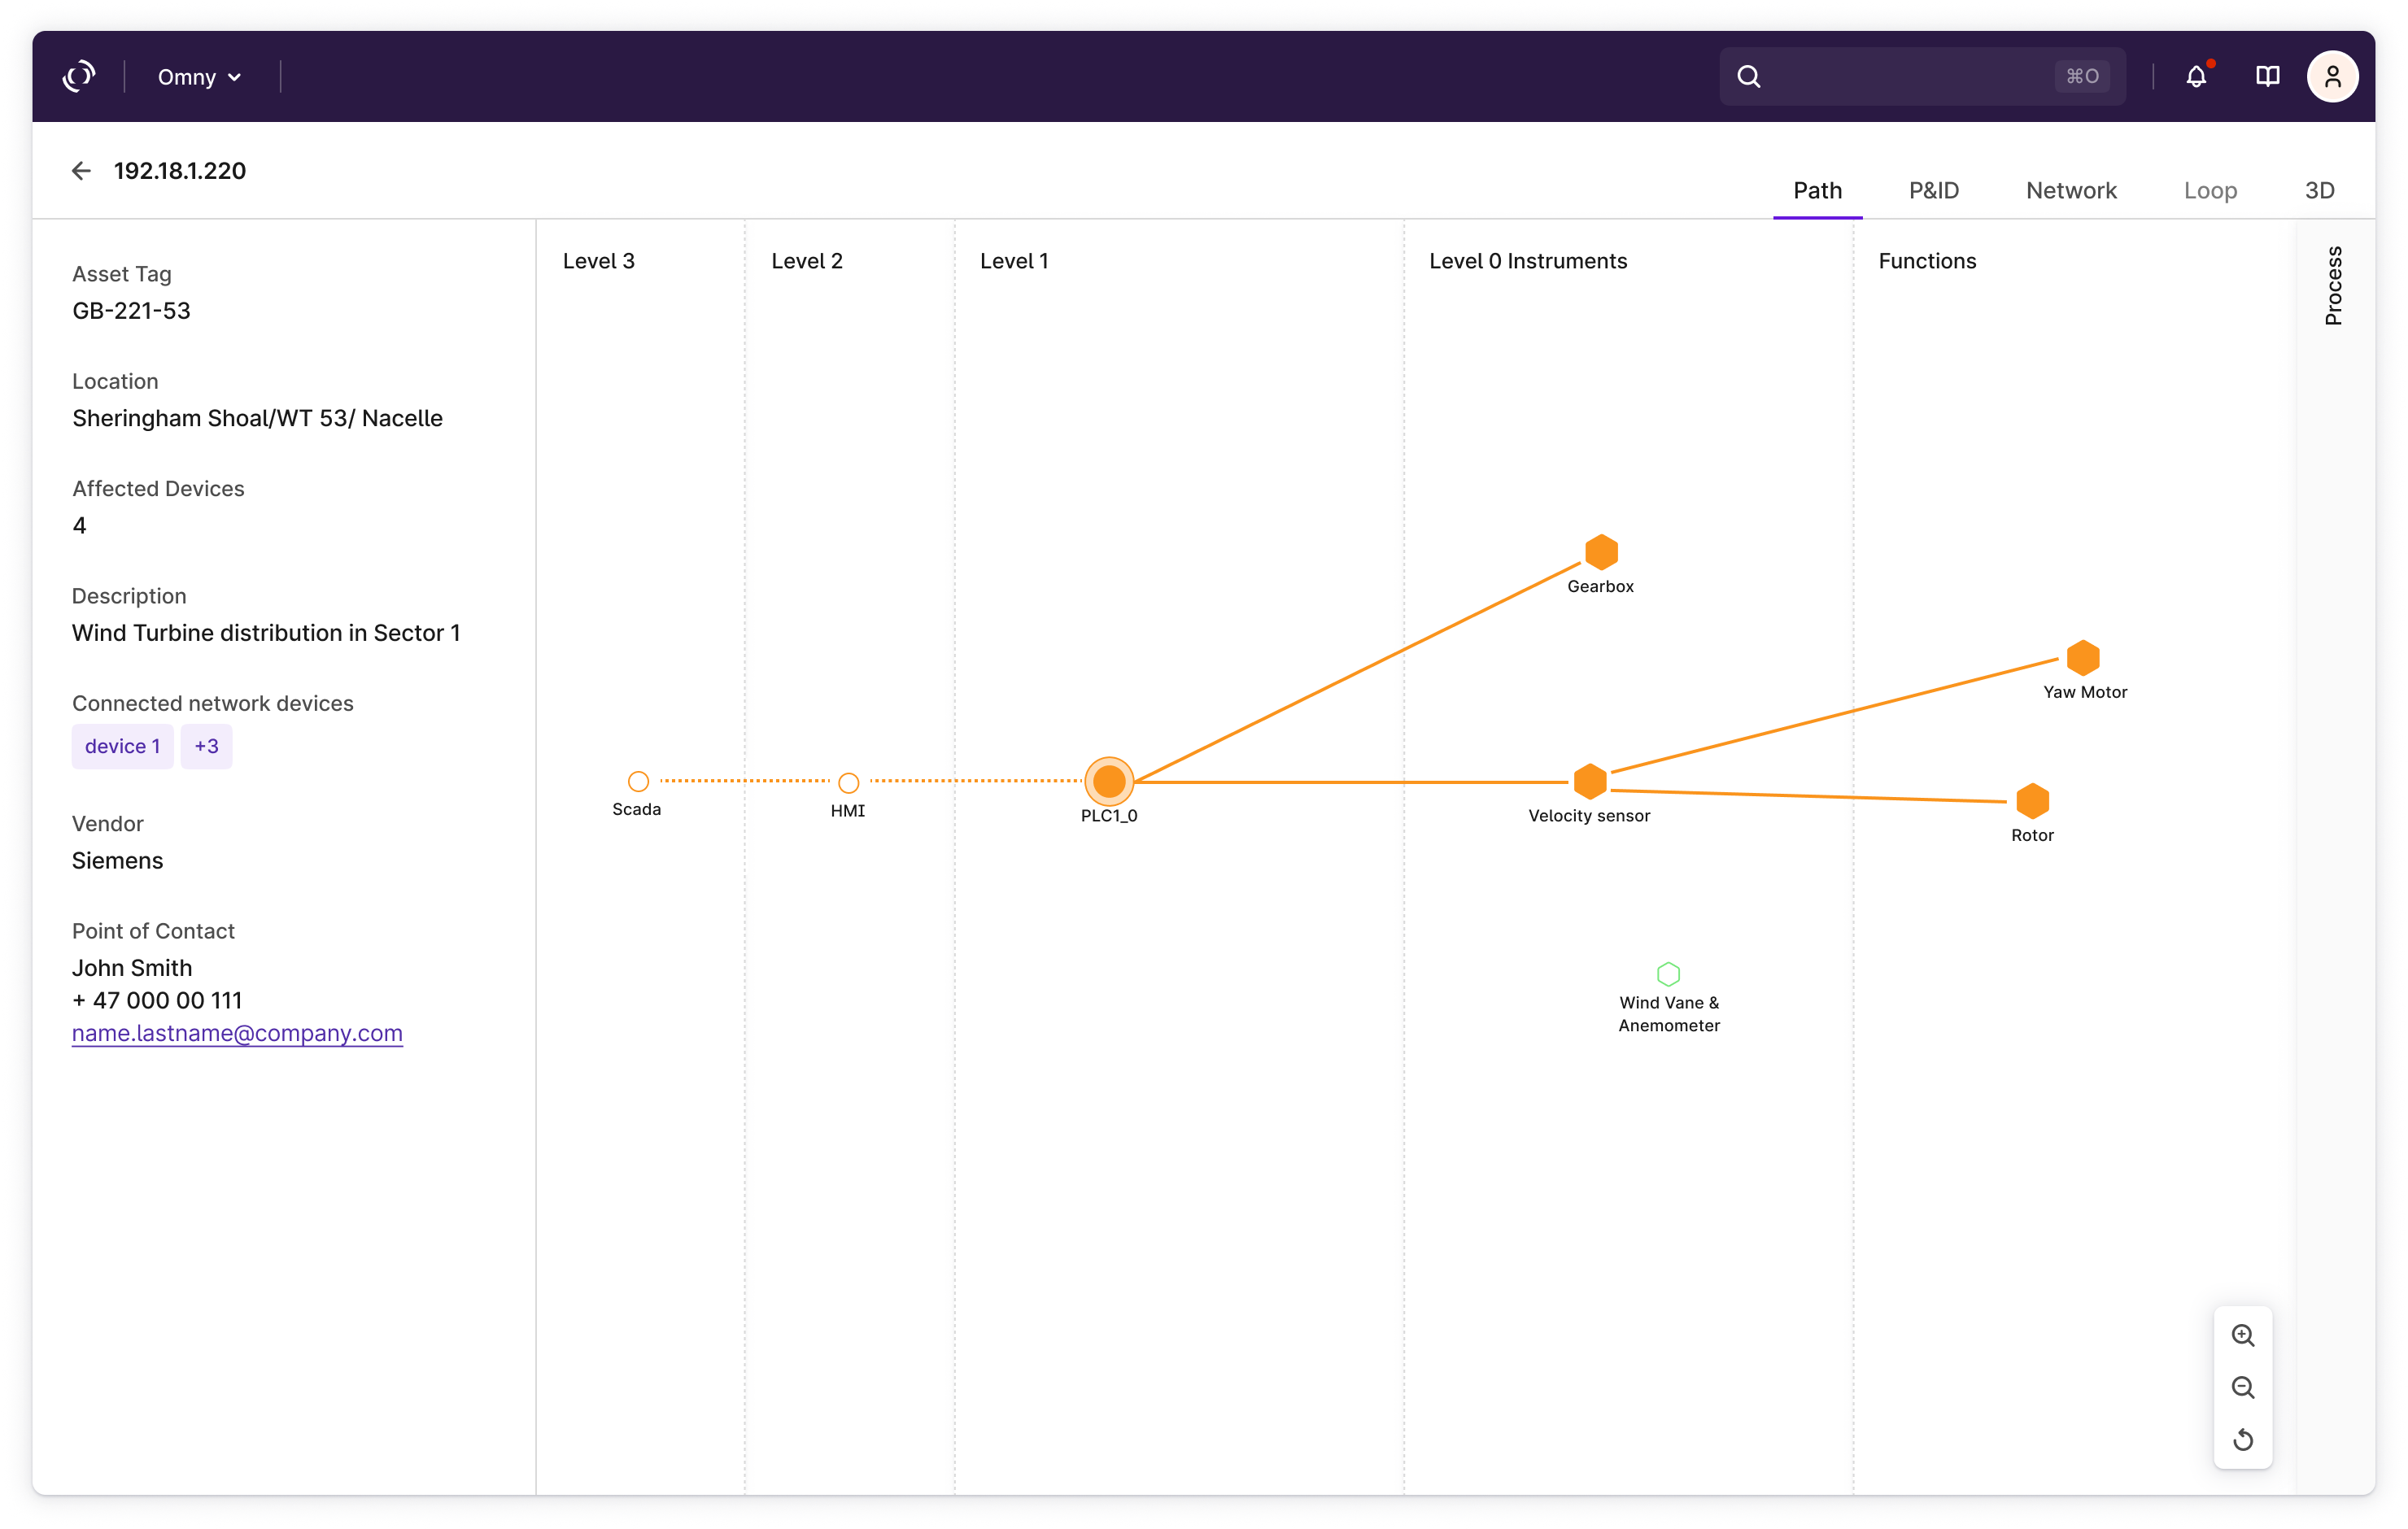Select the Wind Vane & Anemometer node
Screen dimensions: 2408x1529
(1668, 974)
